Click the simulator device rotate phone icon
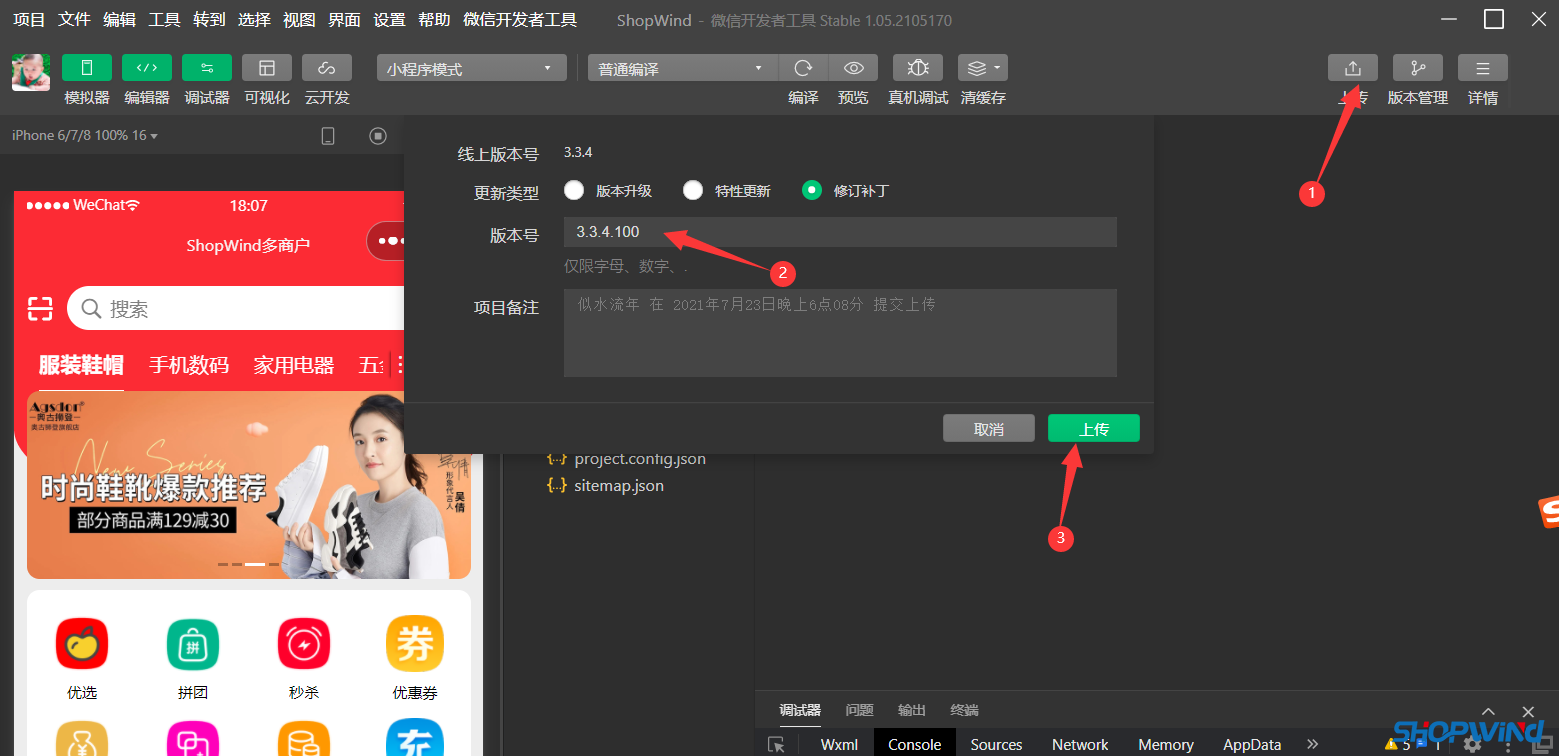This screenshot has width=1559, height=756. pyautogui.click(x=328, y=136)
